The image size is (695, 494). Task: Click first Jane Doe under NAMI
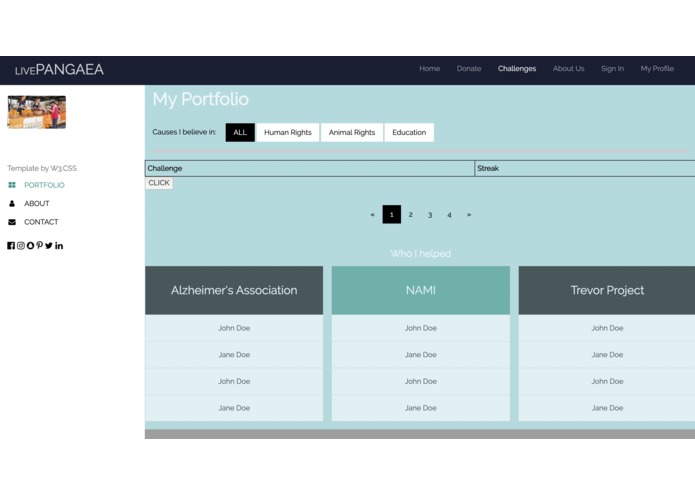421,355
